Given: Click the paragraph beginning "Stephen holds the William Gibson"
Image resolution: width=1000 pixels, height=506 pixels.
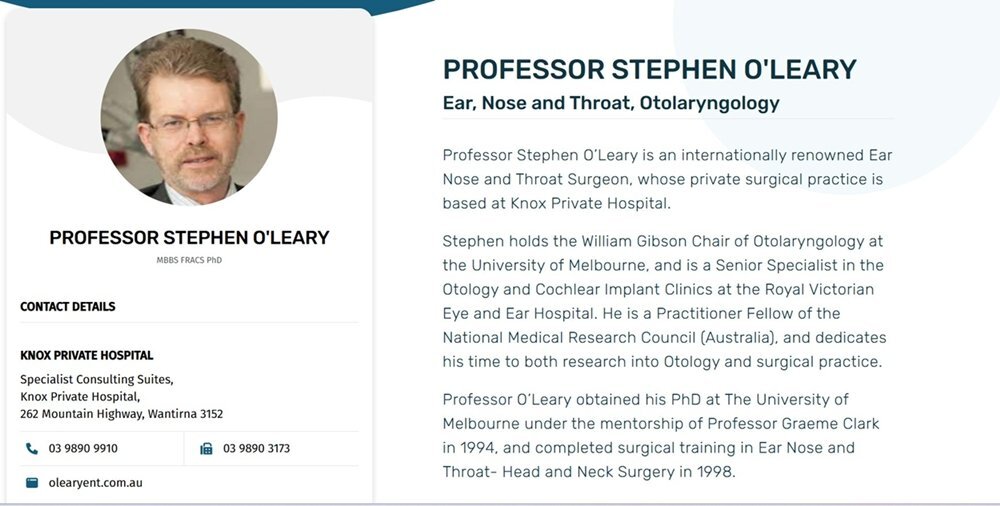Looking at the screenshot, I should tap(664, 301).
